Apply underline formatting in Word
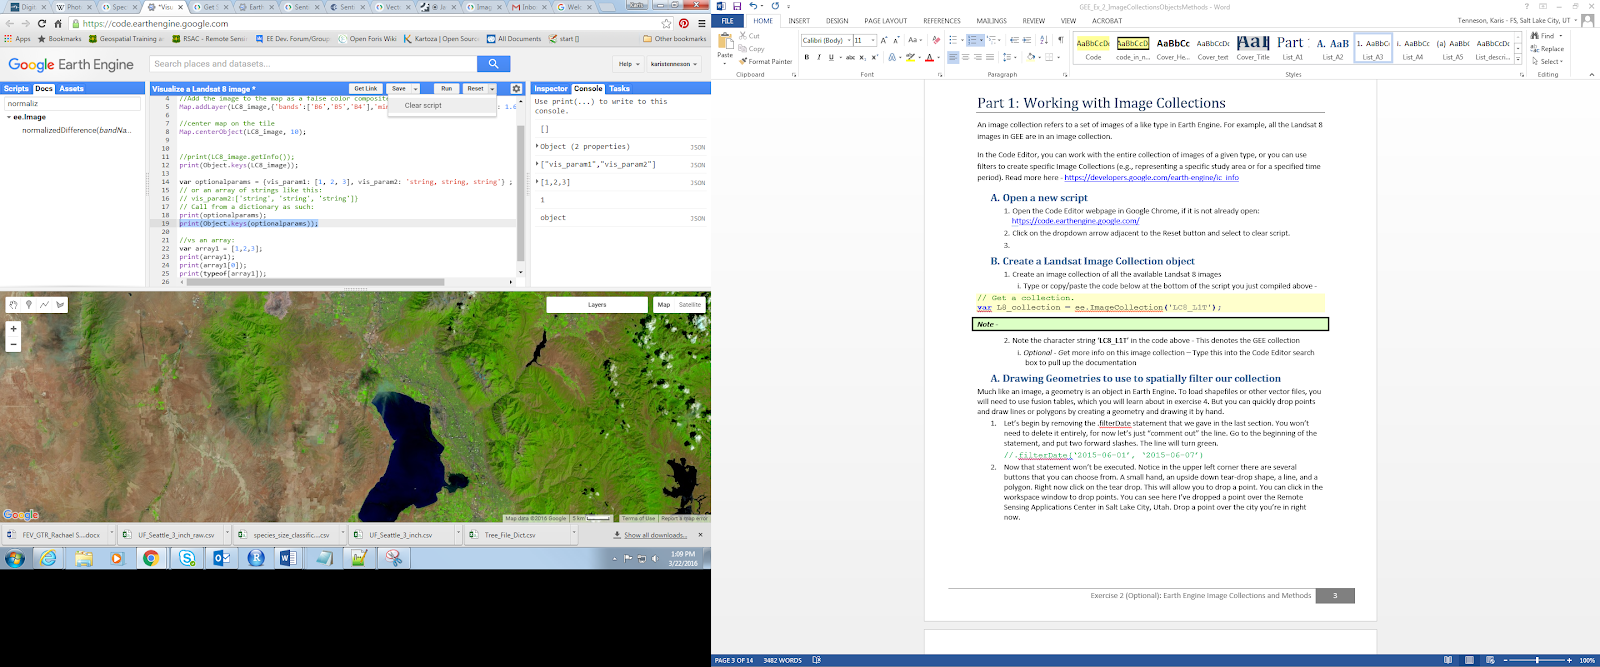 (831, 57)
